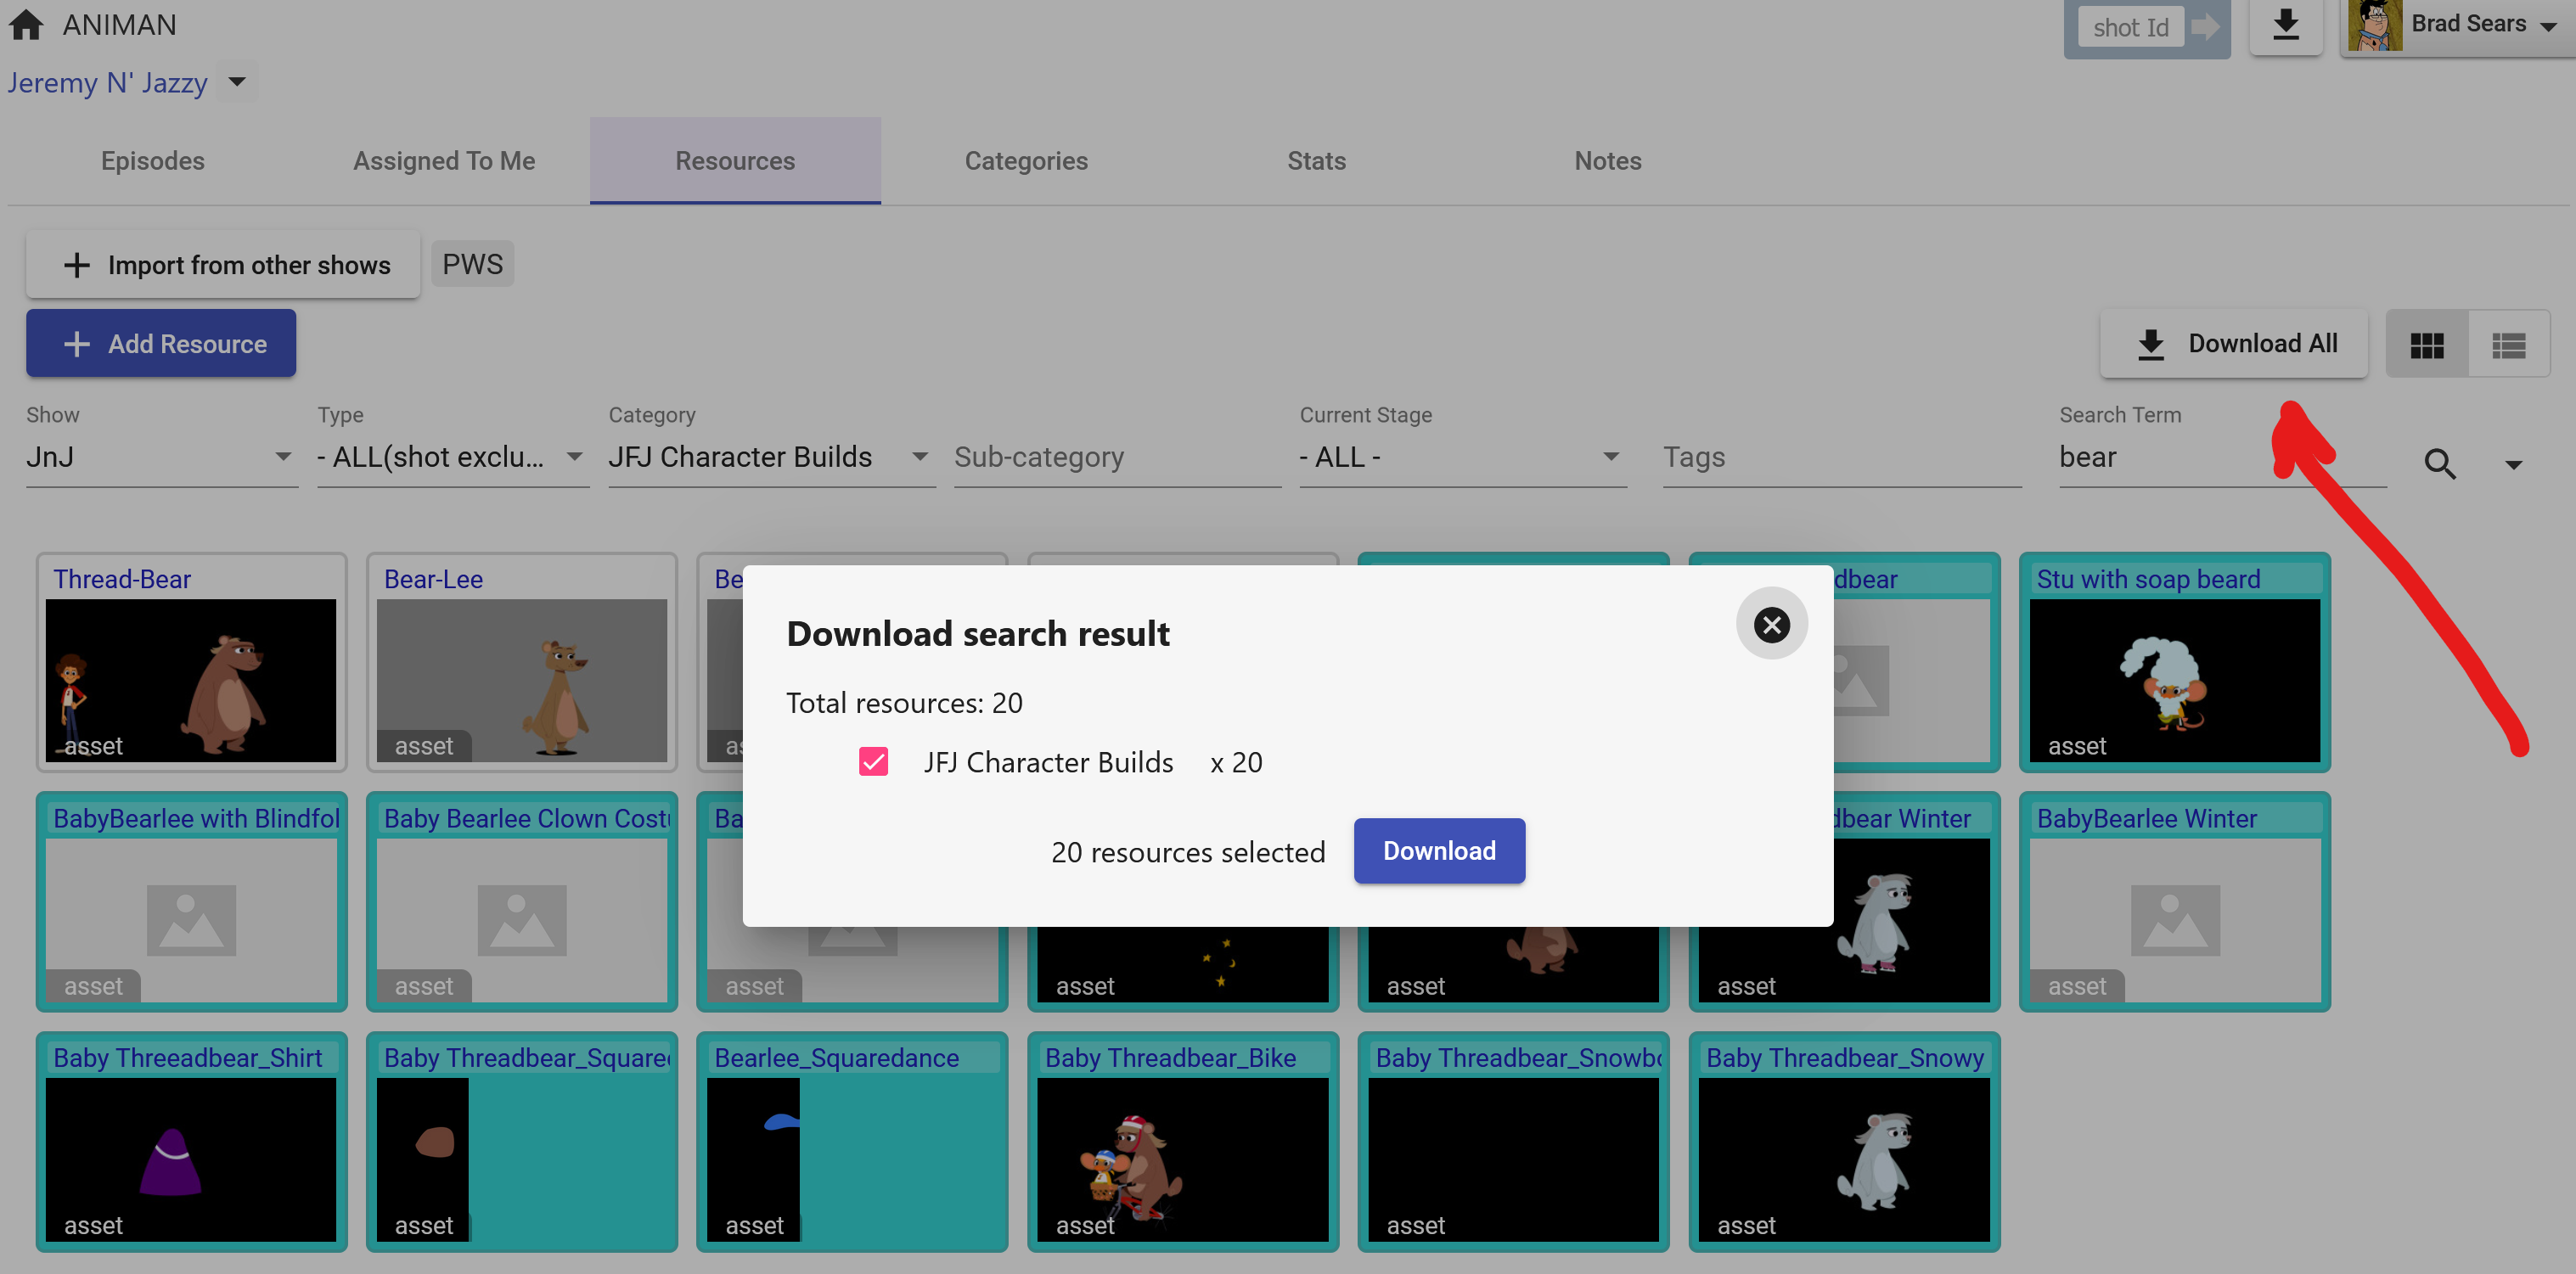The width and height of the screenshot is (2576, 1274).
Task: Click the Tags input field
Action: click(x=1840, y=457)
